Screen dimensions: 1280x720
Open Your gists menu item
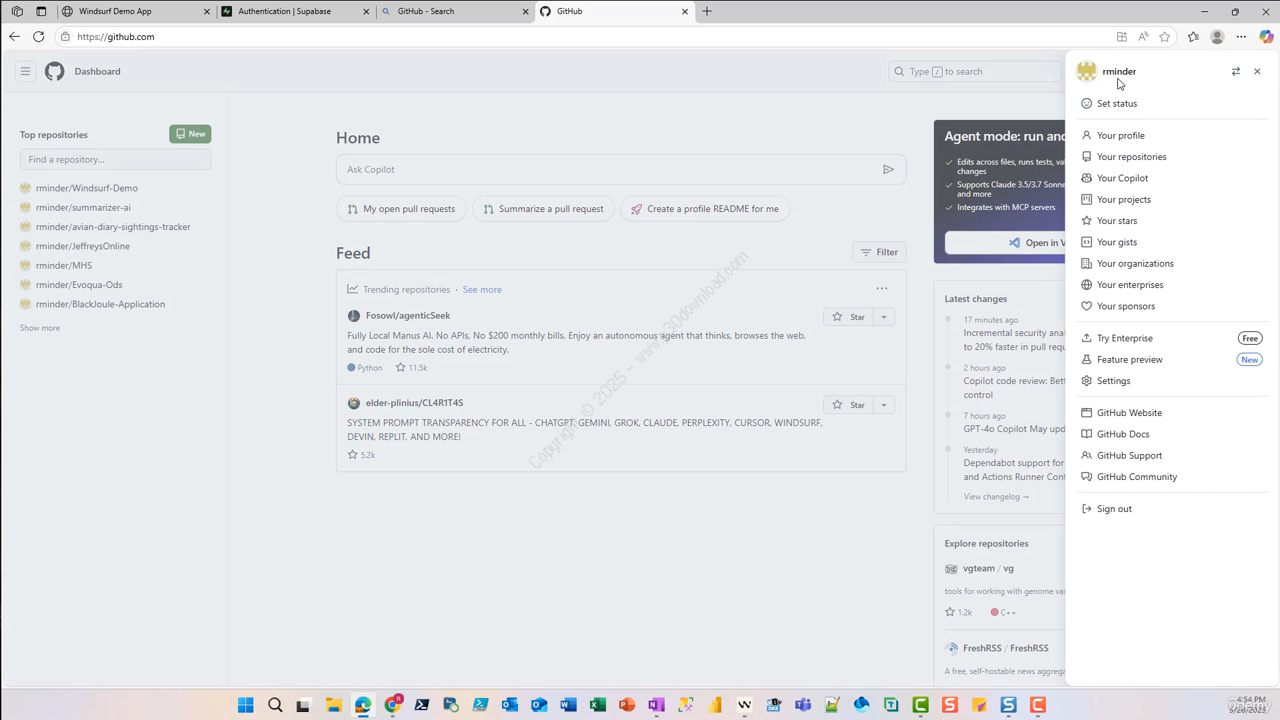1171,242
